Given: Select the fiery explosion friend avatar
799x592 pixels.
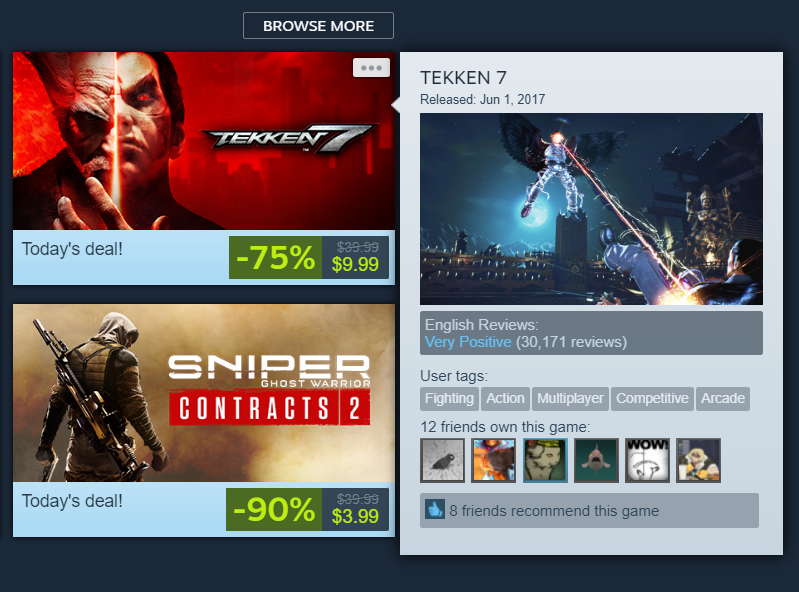Looking at the screenshot, I should tap(493, 460).
